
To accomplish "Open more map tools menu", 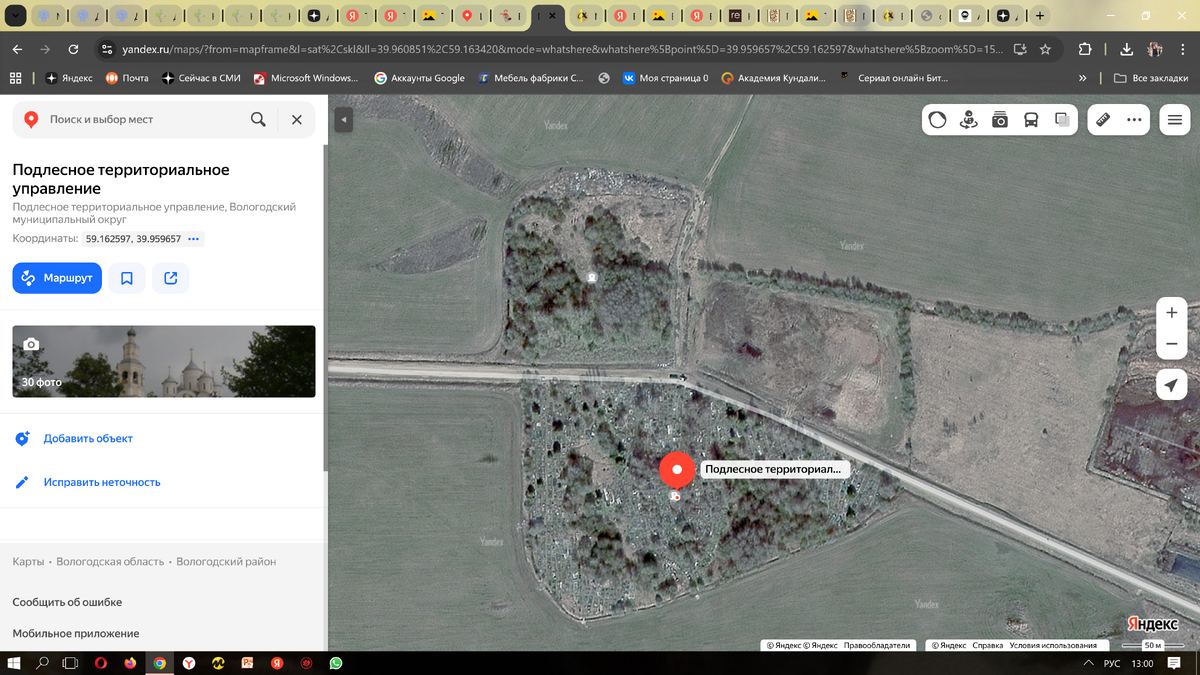I will tap(1134, 120).
